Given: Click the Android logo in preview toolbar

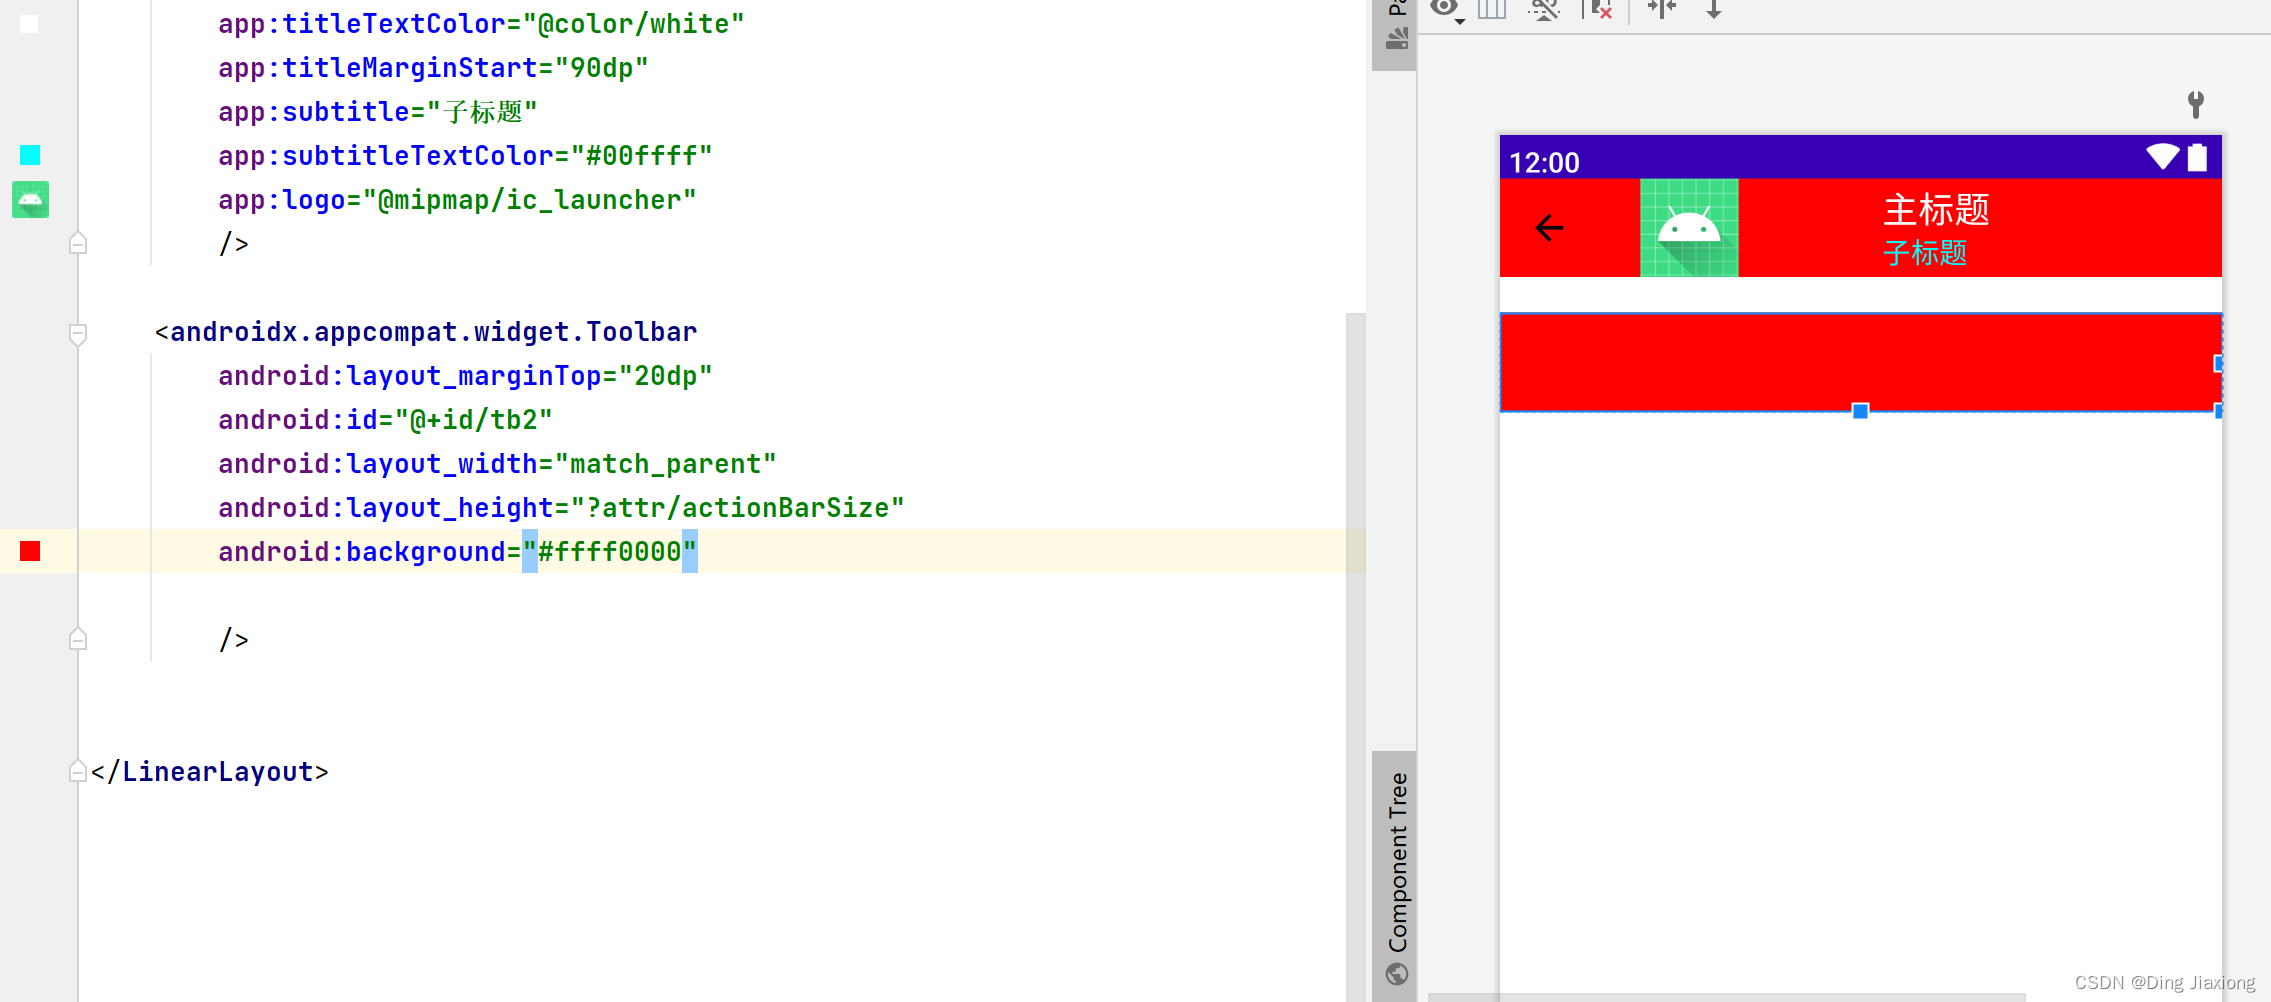Looking at the screenshot, I should click(x=1689, y=228).
